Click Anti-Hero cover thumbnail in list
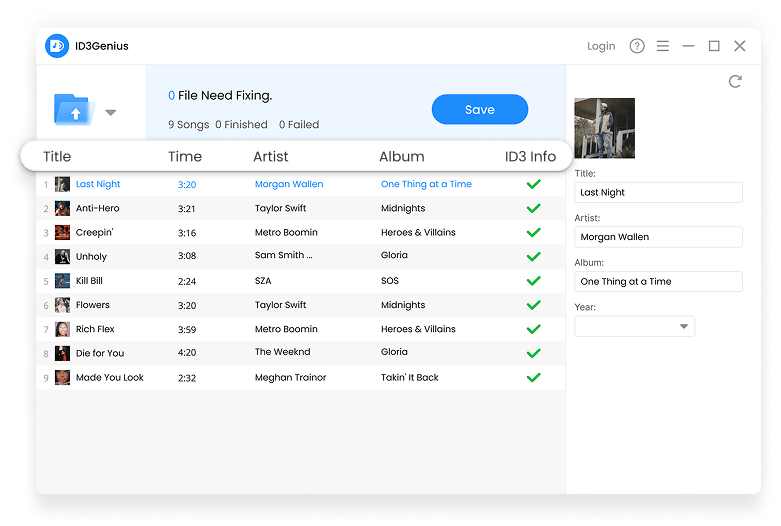 (x=62, y=208)
